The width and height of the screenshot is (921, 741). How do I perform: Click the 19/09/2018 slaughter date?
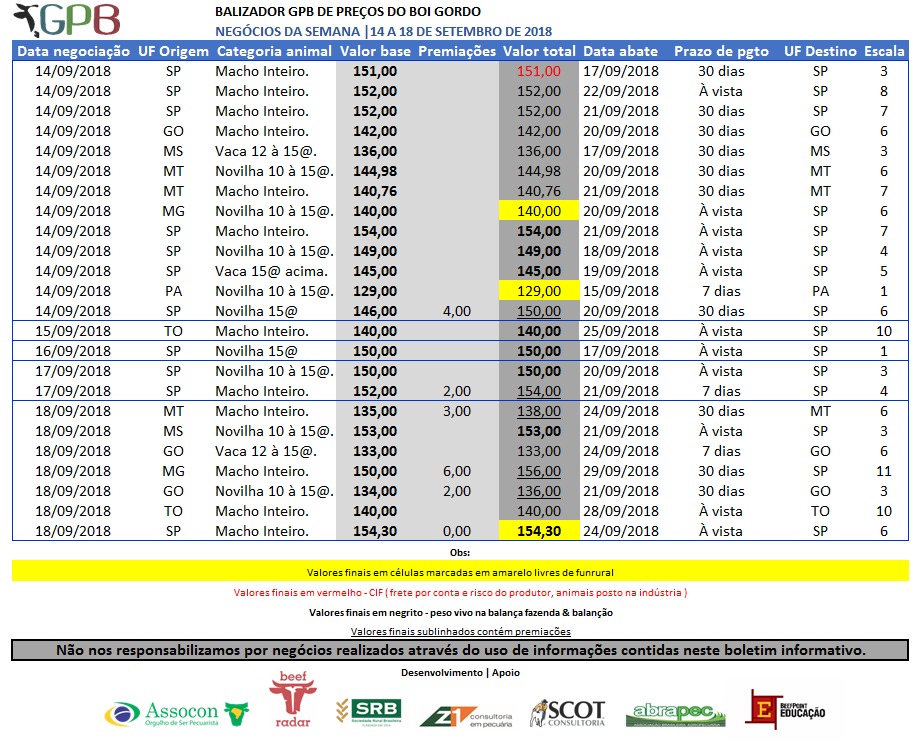click(x=621, y=271)
